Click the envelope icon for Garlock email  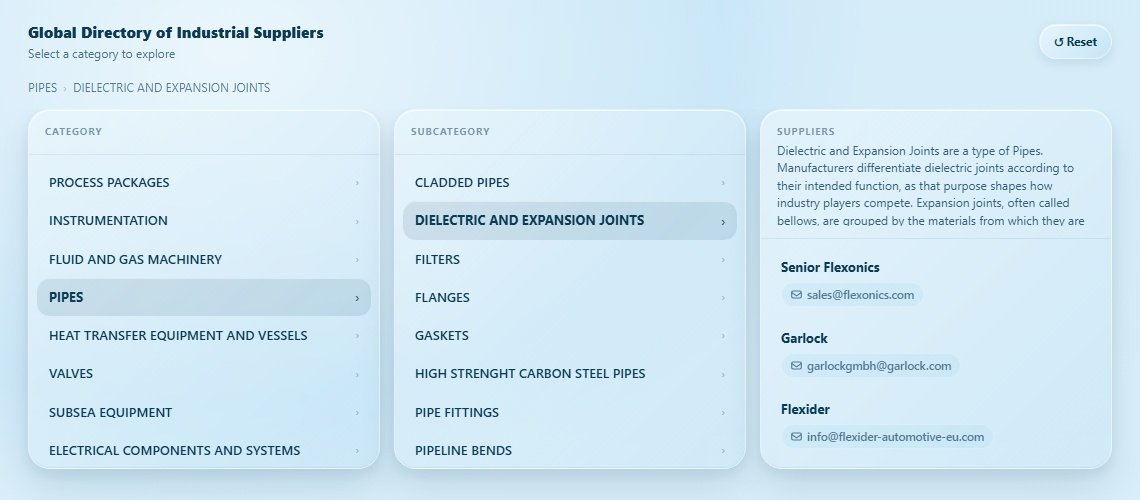[796, 366]
